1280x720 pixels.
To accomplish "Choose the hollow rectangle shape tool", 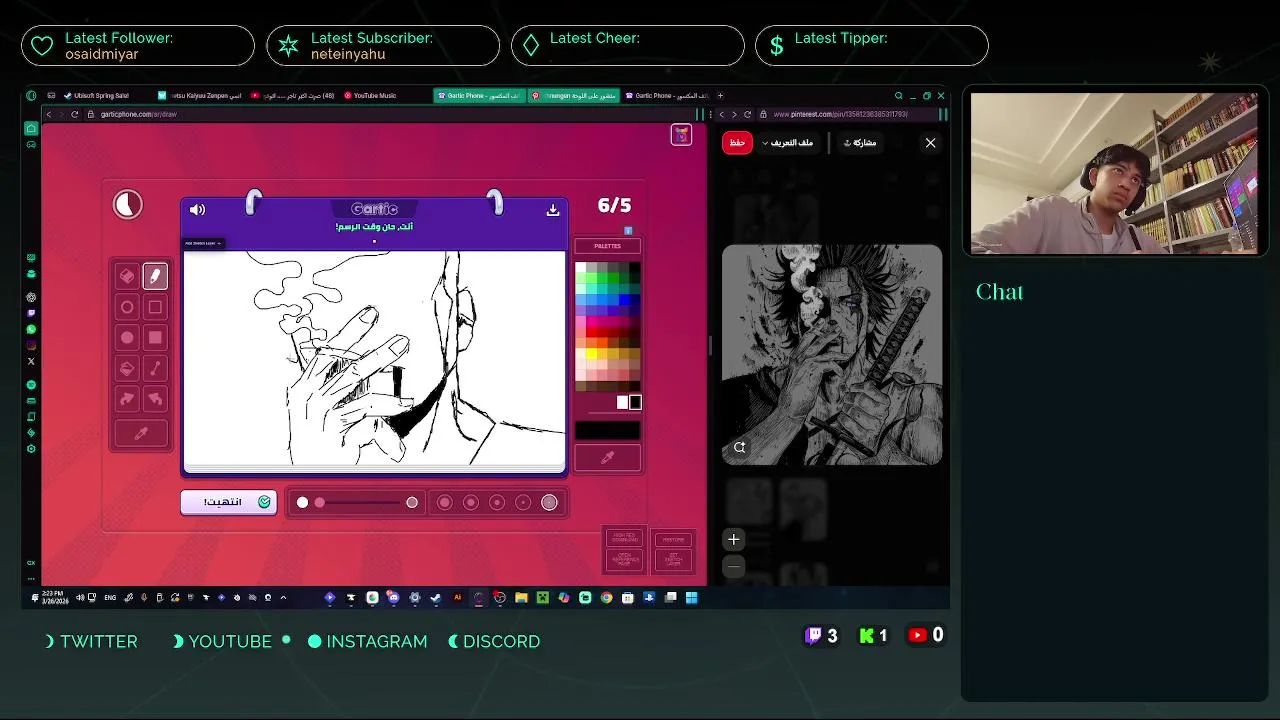I will pyautogui.click(x=155, y=307).
